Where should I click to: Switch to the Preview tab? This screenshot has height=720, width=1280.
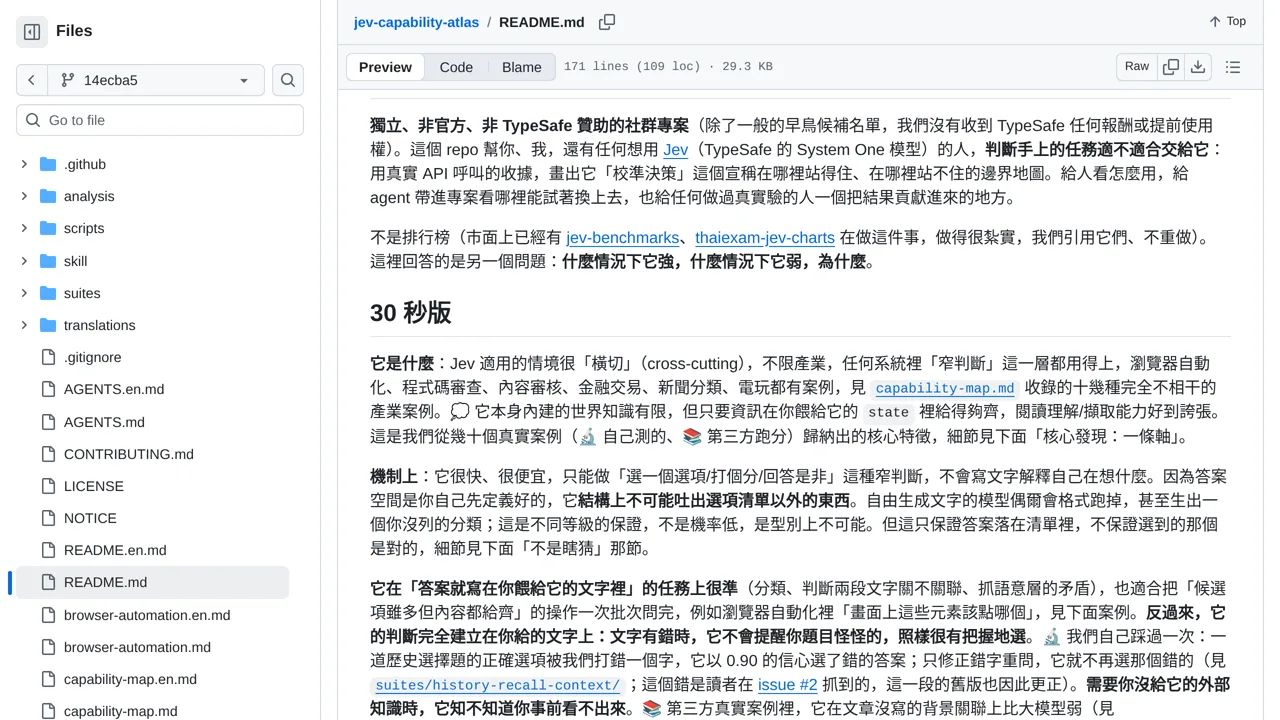pyautogui.click(x=385, y=67)
